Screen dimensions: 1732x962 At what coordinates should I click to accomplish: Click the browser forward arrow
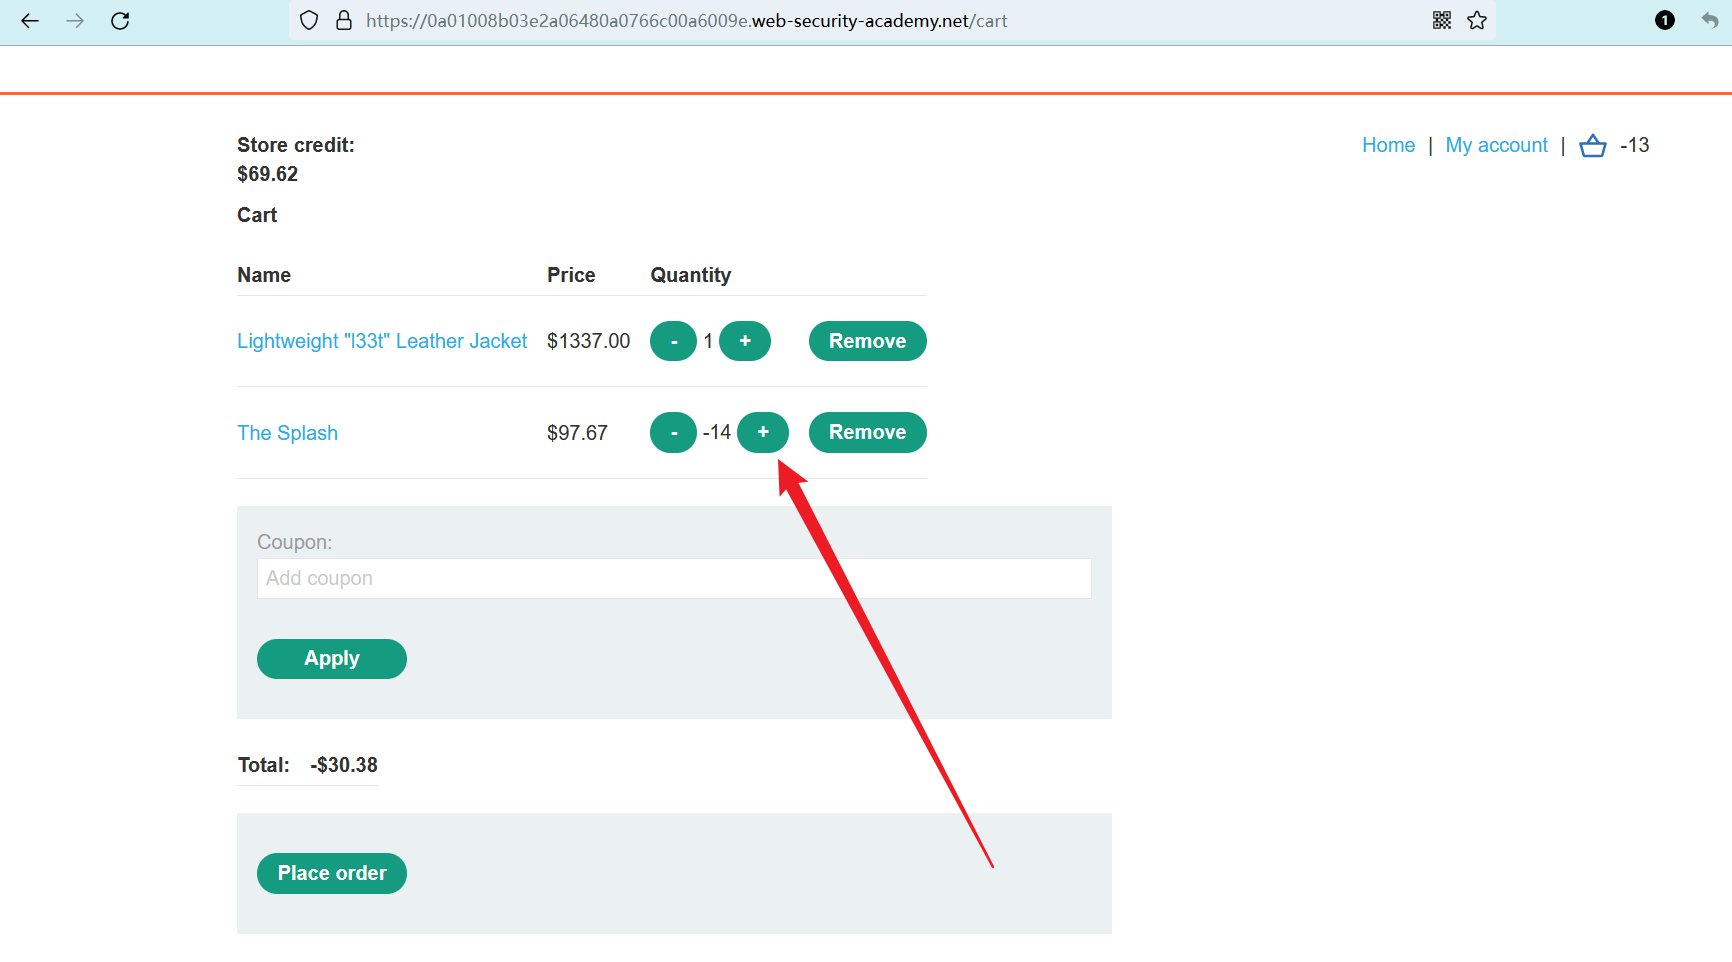(x=75, y=21)
